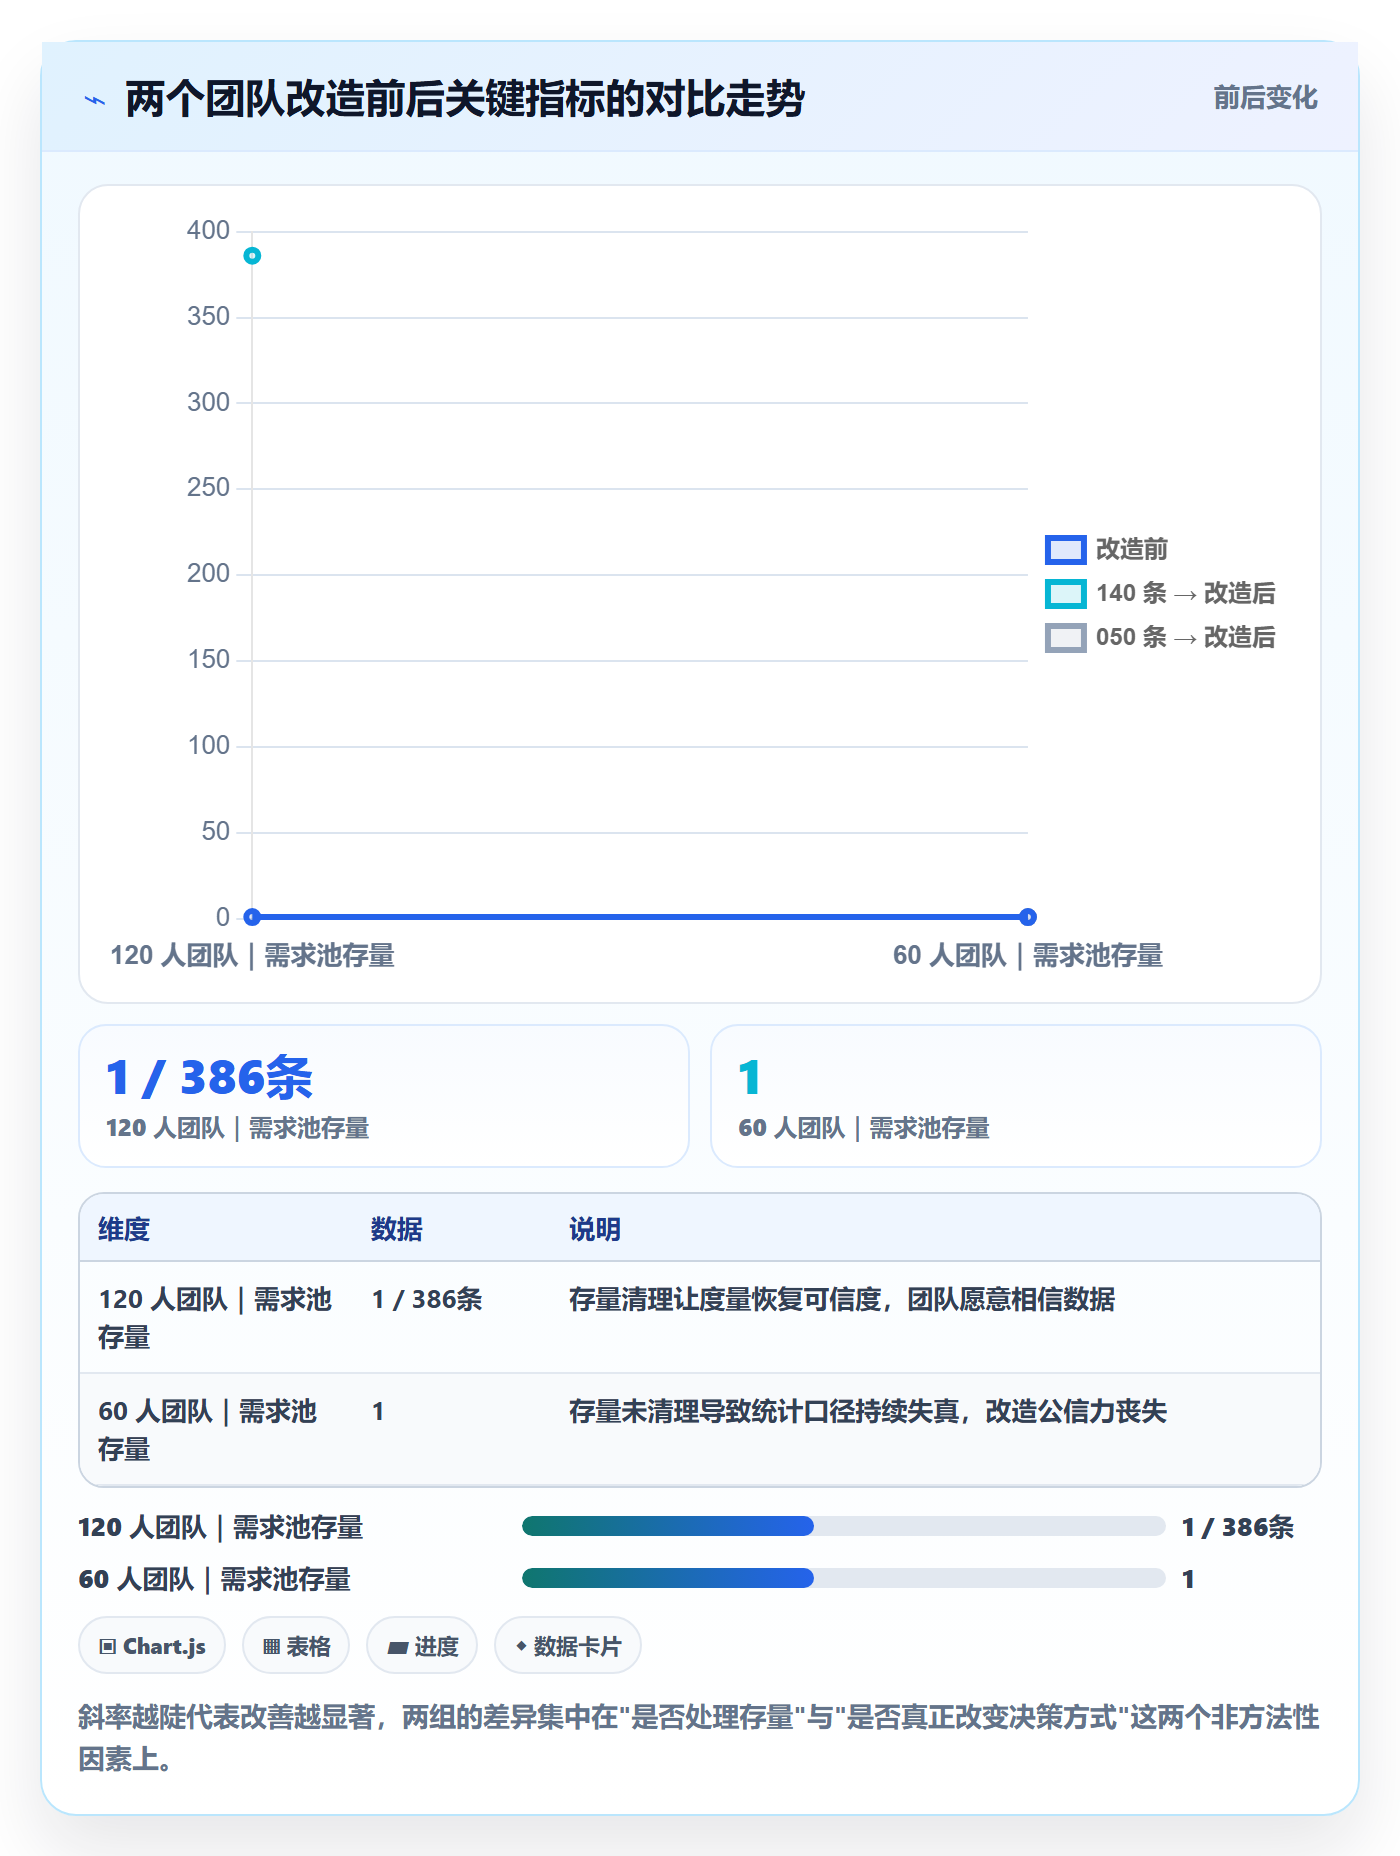Toggle the 050 条 → 改造后 legend swatch
Viewport: 1400px width, 1856px height.
pyautogui.click(x=1065, y=637)
